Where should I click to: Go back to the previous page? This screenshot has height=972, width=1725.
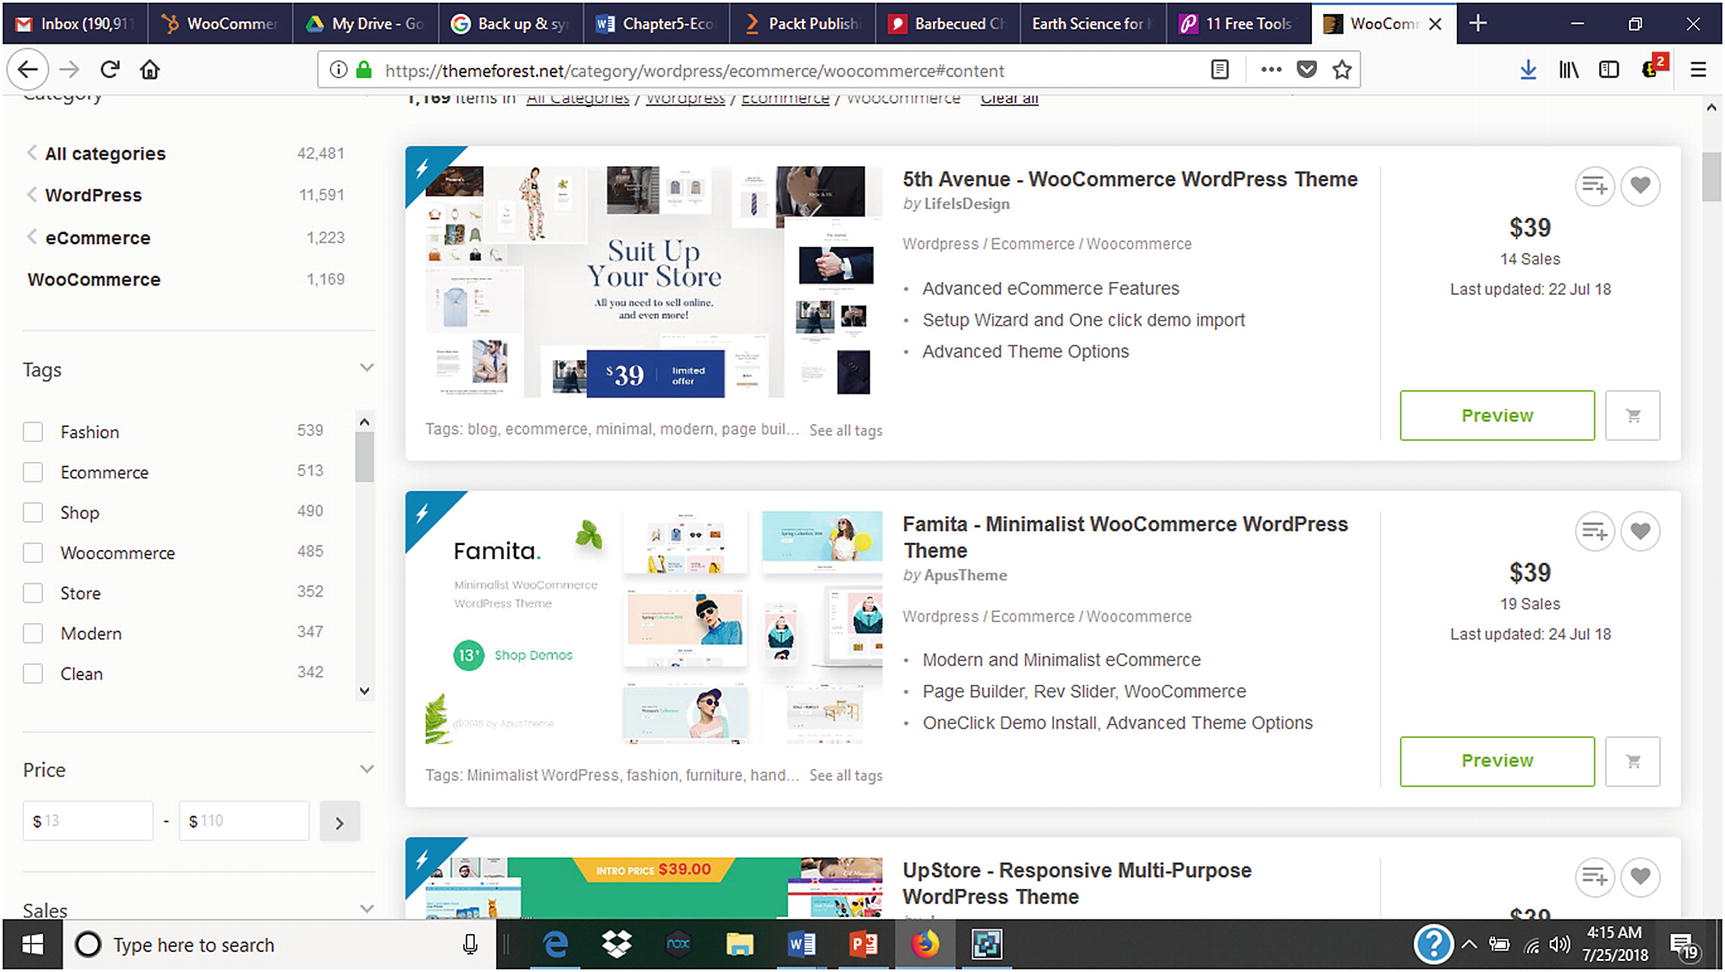(x=28, y=69)
